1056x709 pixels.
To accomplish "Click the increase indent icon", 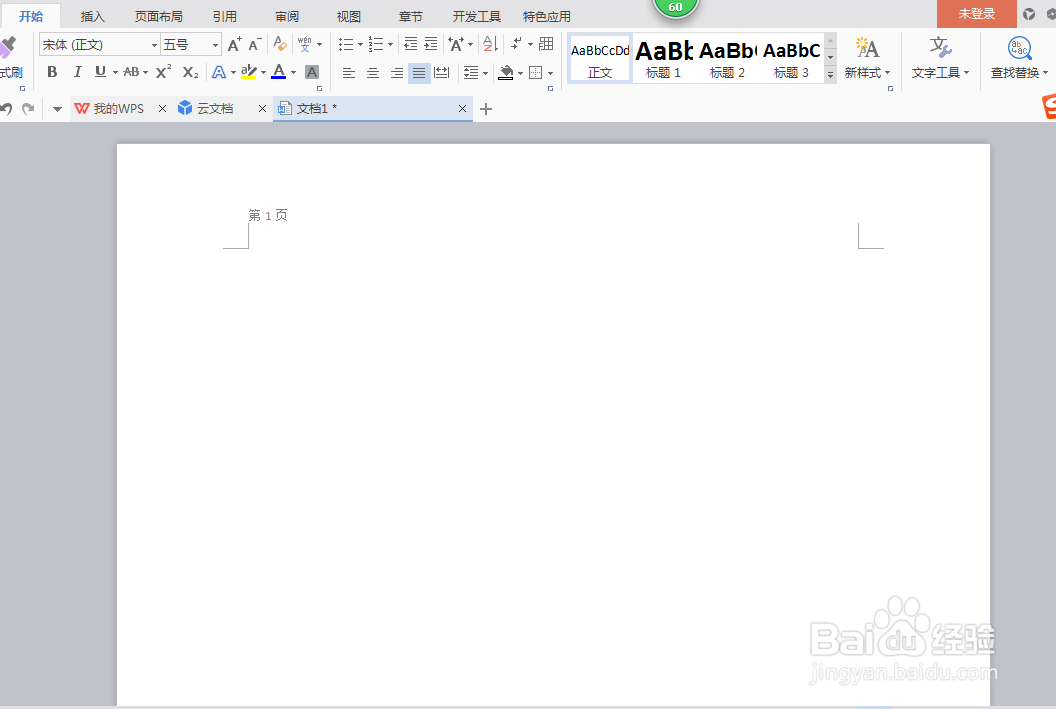I will [x=431, y=44].
